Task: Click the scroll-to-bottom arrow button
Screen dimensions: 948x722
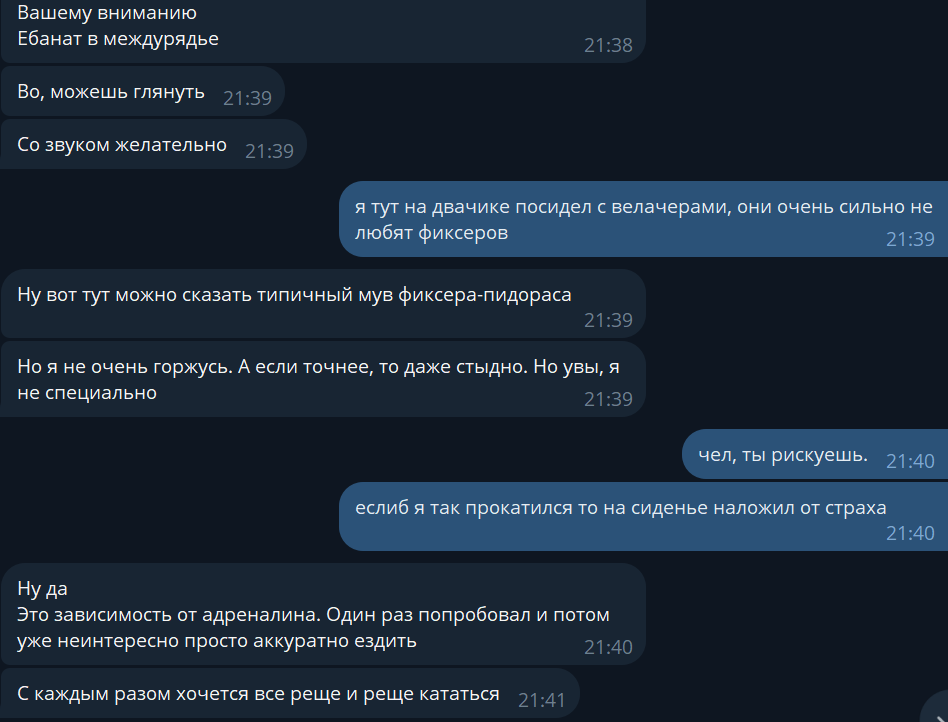Action: click(938, 711)
